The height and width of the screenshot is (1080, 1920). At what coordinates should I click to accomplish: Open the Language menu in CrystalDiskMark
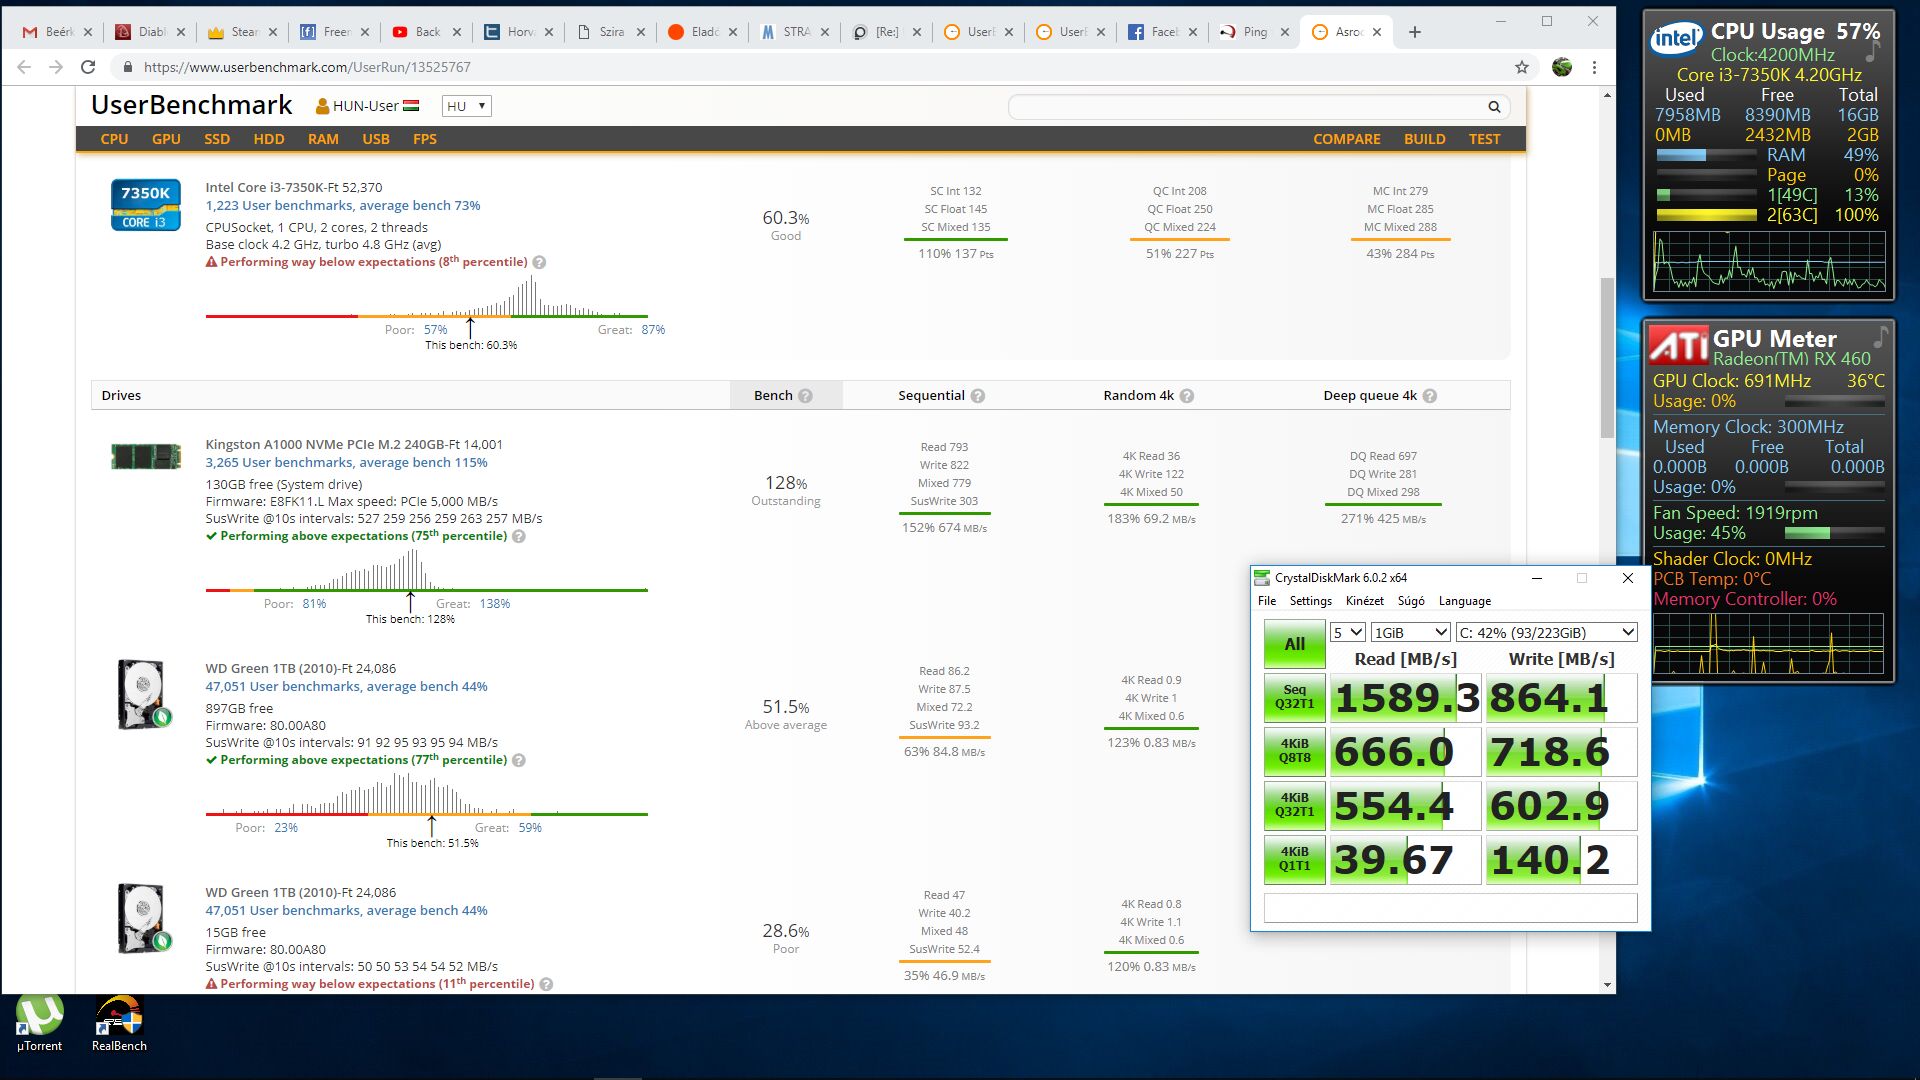1464,601
